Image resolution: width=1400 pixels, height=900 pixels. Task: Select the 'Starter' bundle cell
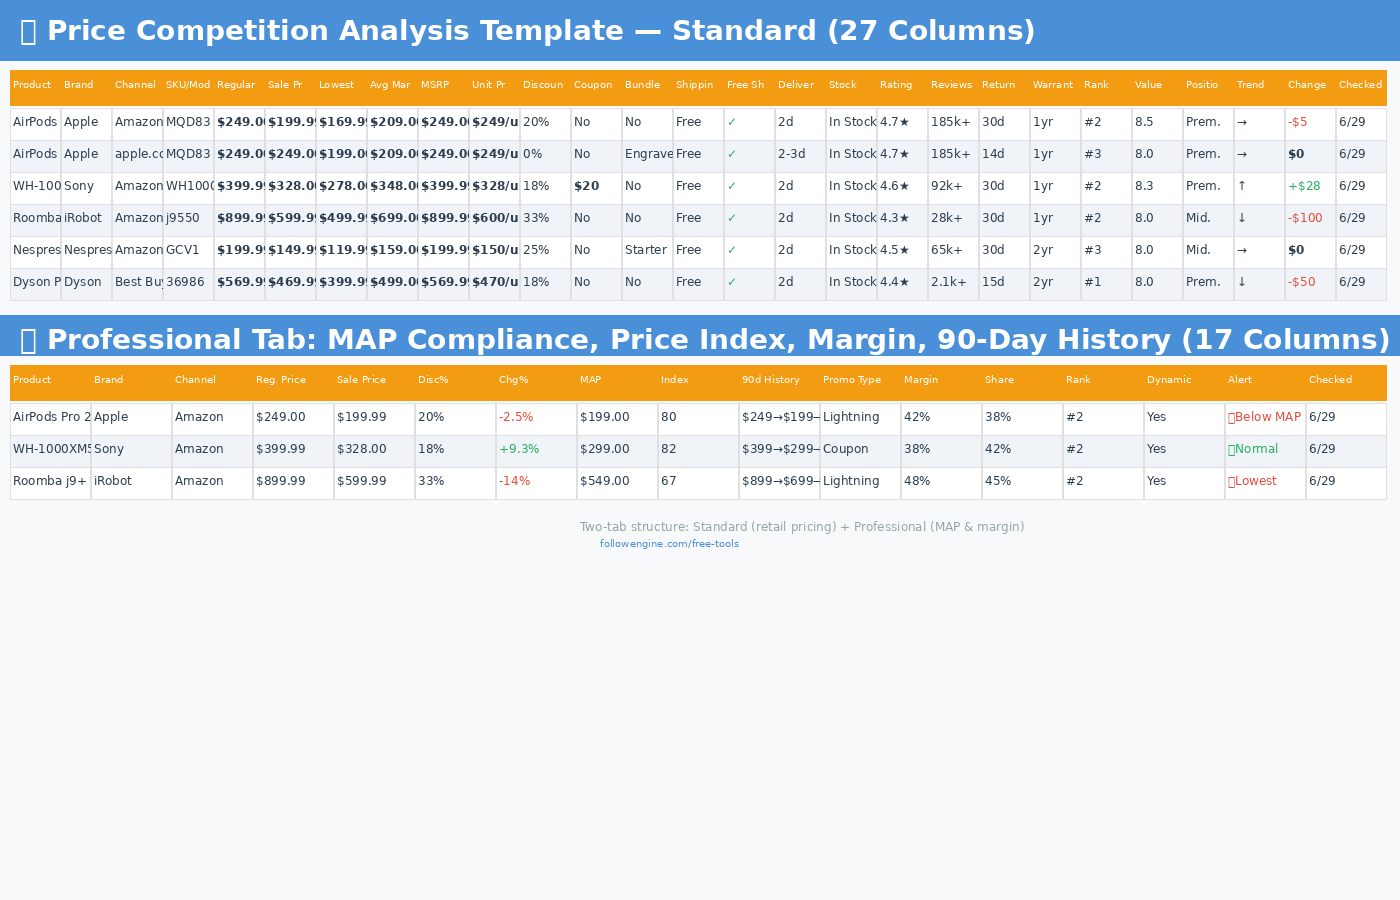647,251
